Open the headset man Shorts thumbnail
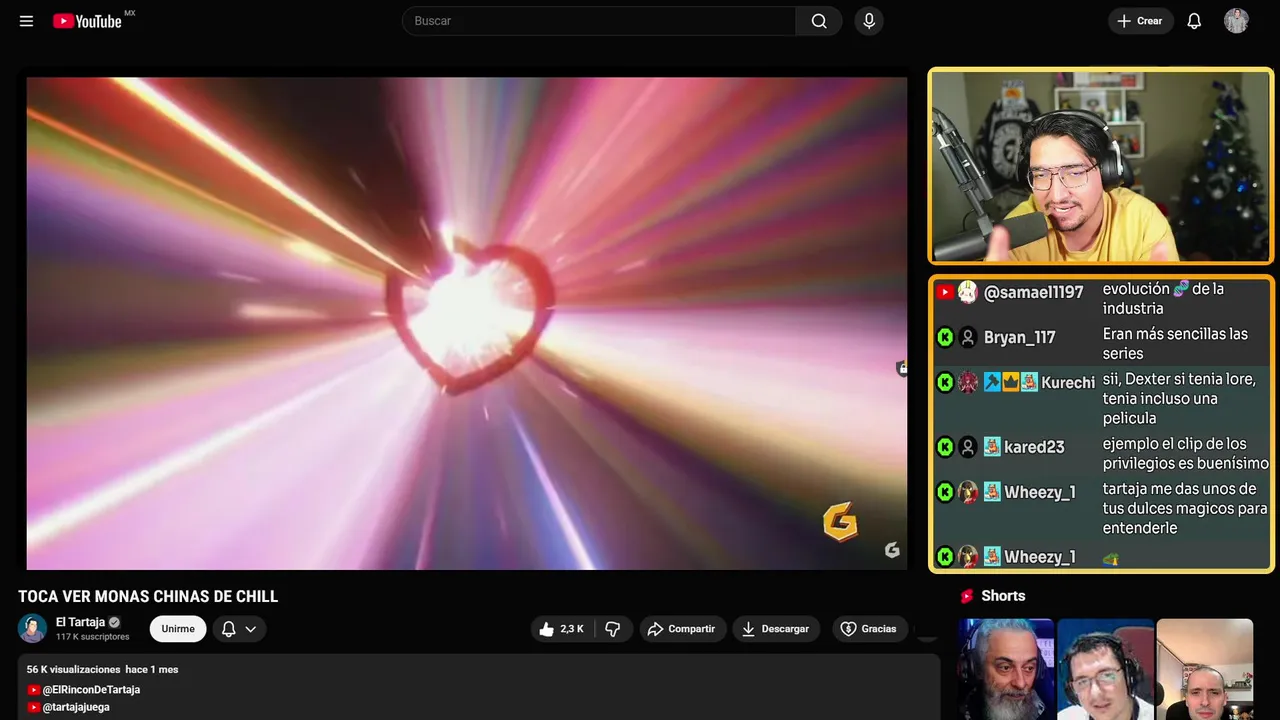This screenshot has height=720, width=1280. (1105, 669)
